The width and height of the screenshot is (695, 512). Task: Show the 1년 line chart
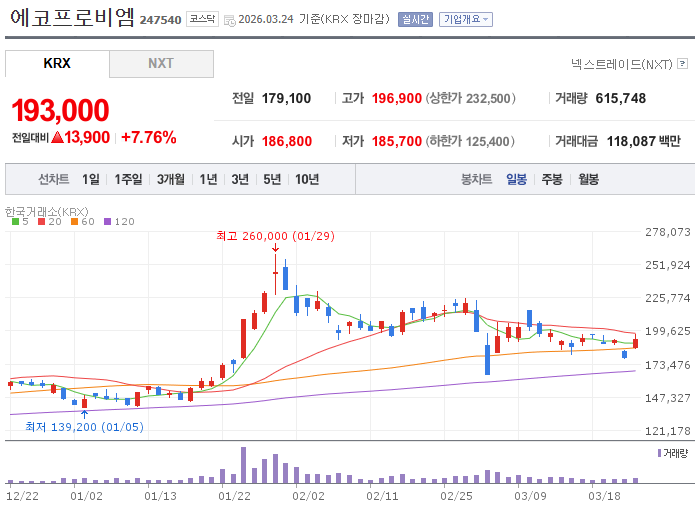208,179
